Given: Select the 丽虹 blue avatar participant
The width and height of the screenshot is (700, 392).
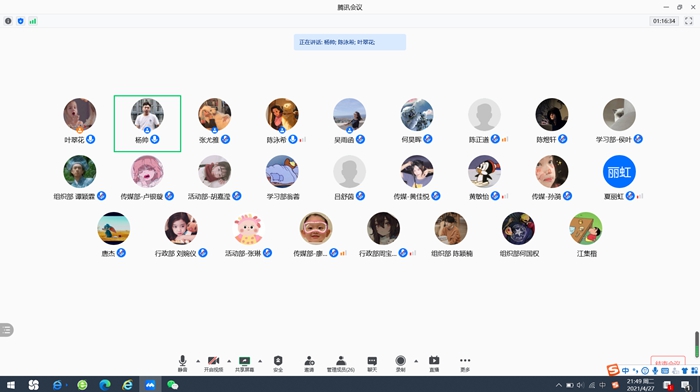Looking at the screenshot, I should click(619, 171).
